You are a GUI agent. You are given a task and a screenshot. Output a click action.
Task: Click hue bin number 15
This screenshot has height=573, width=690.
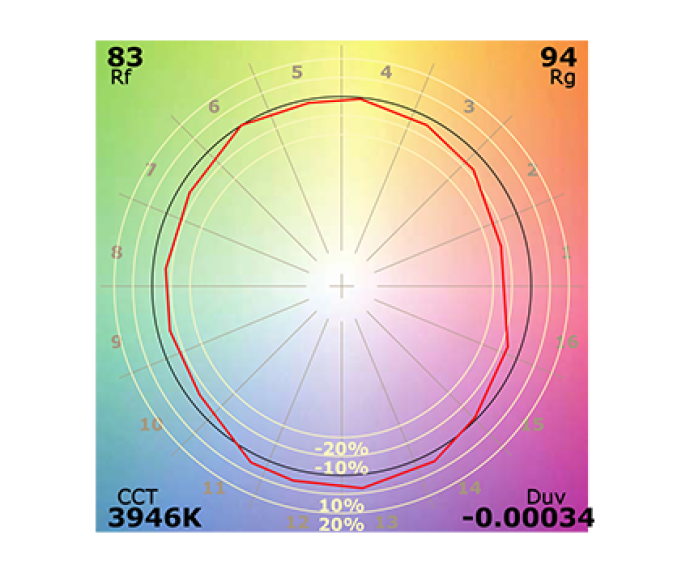[x=533, y=425]
